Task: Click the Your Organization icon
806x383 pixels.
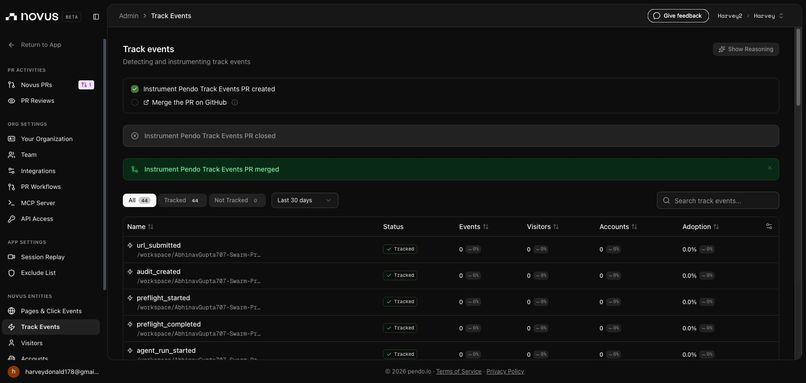Action: (11, 139)
